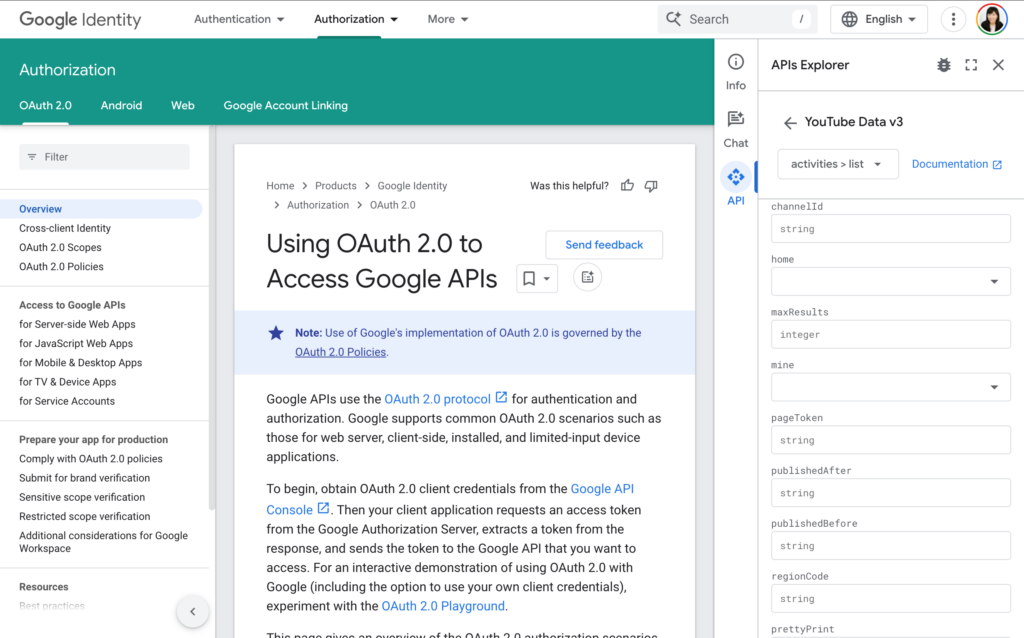Toggle APIs Explorer fullscreen icon
Screen dimensions: 1024x638
[x=971, y=65]
